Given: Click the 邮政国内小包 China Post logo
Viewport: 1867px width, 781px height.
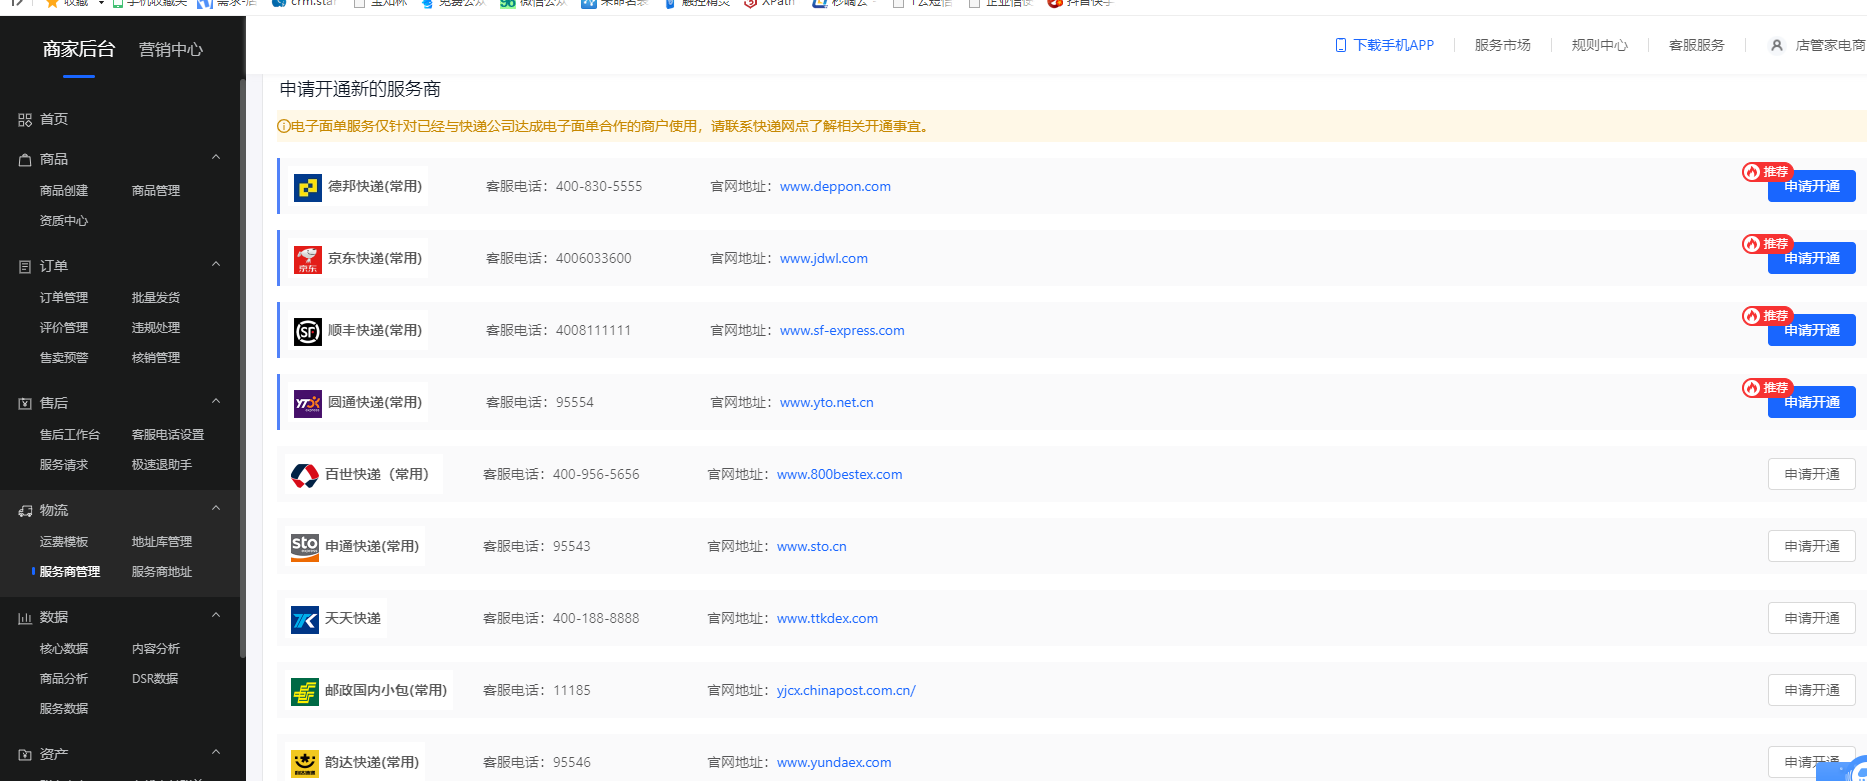Looking at the screenshot, I should (x=305, y=691).
